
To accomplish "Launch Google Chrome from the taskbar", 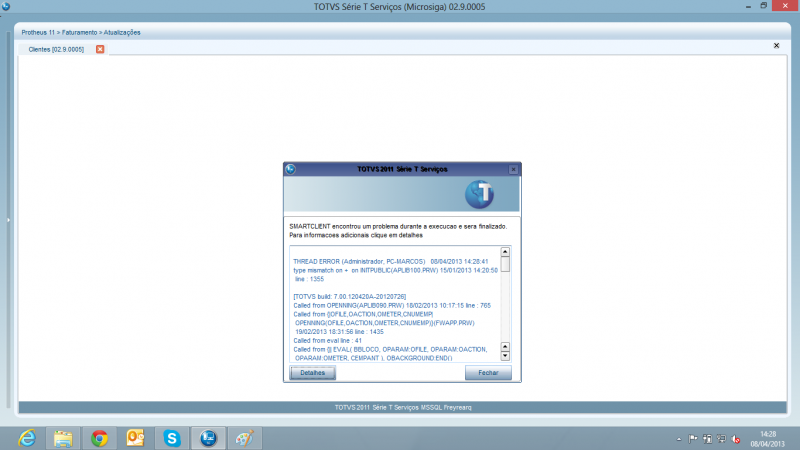I will coord(99,438).
